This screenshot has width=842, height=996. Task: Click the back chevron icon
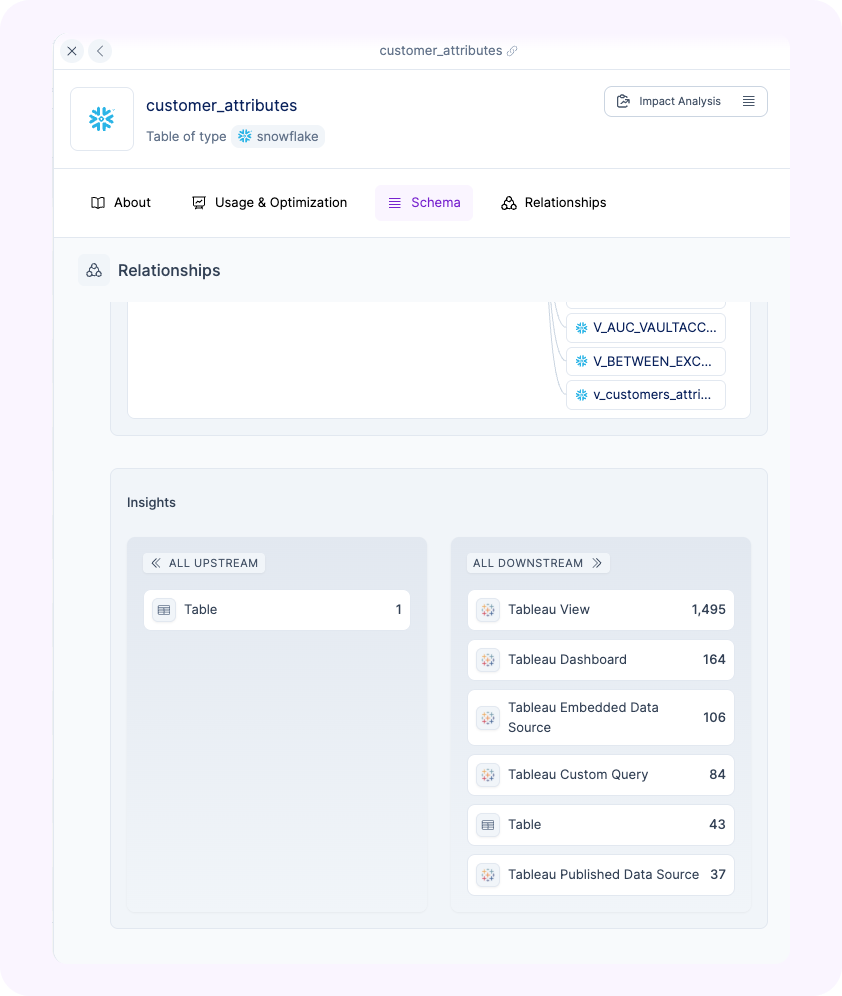100,51
